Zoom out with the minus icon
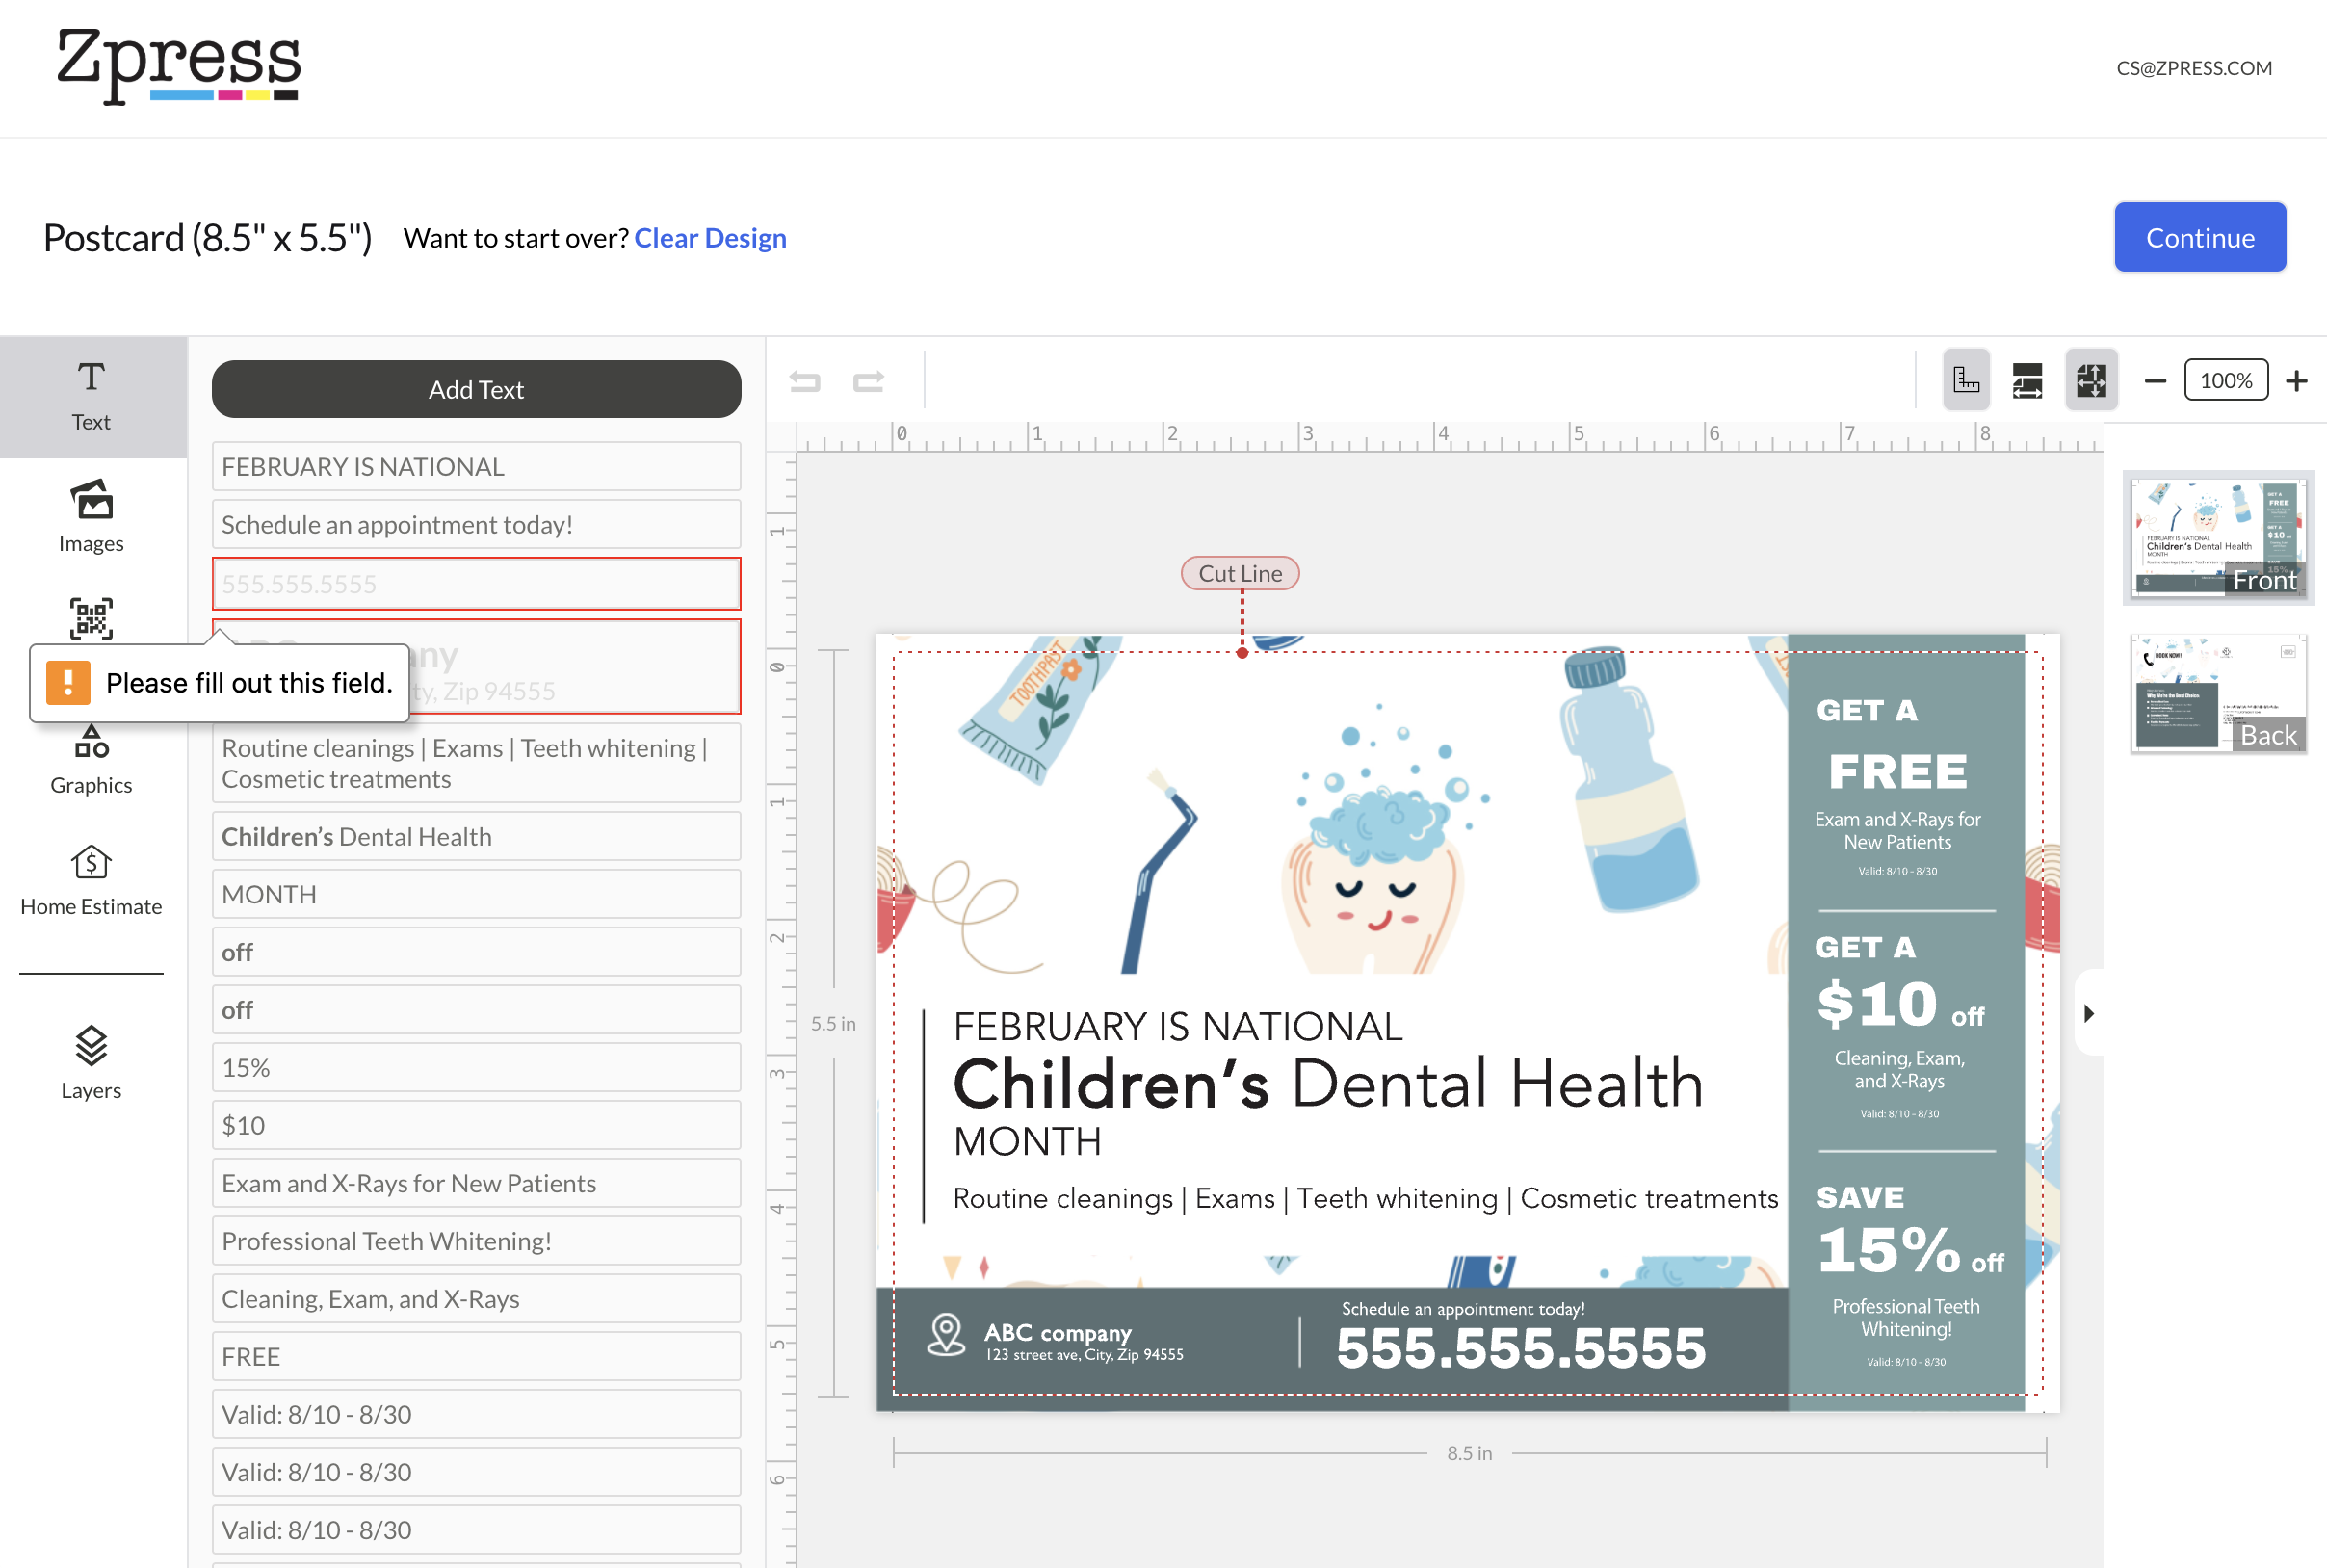This screenshot has height=1568, width=2327. (x=2155, y=381)
